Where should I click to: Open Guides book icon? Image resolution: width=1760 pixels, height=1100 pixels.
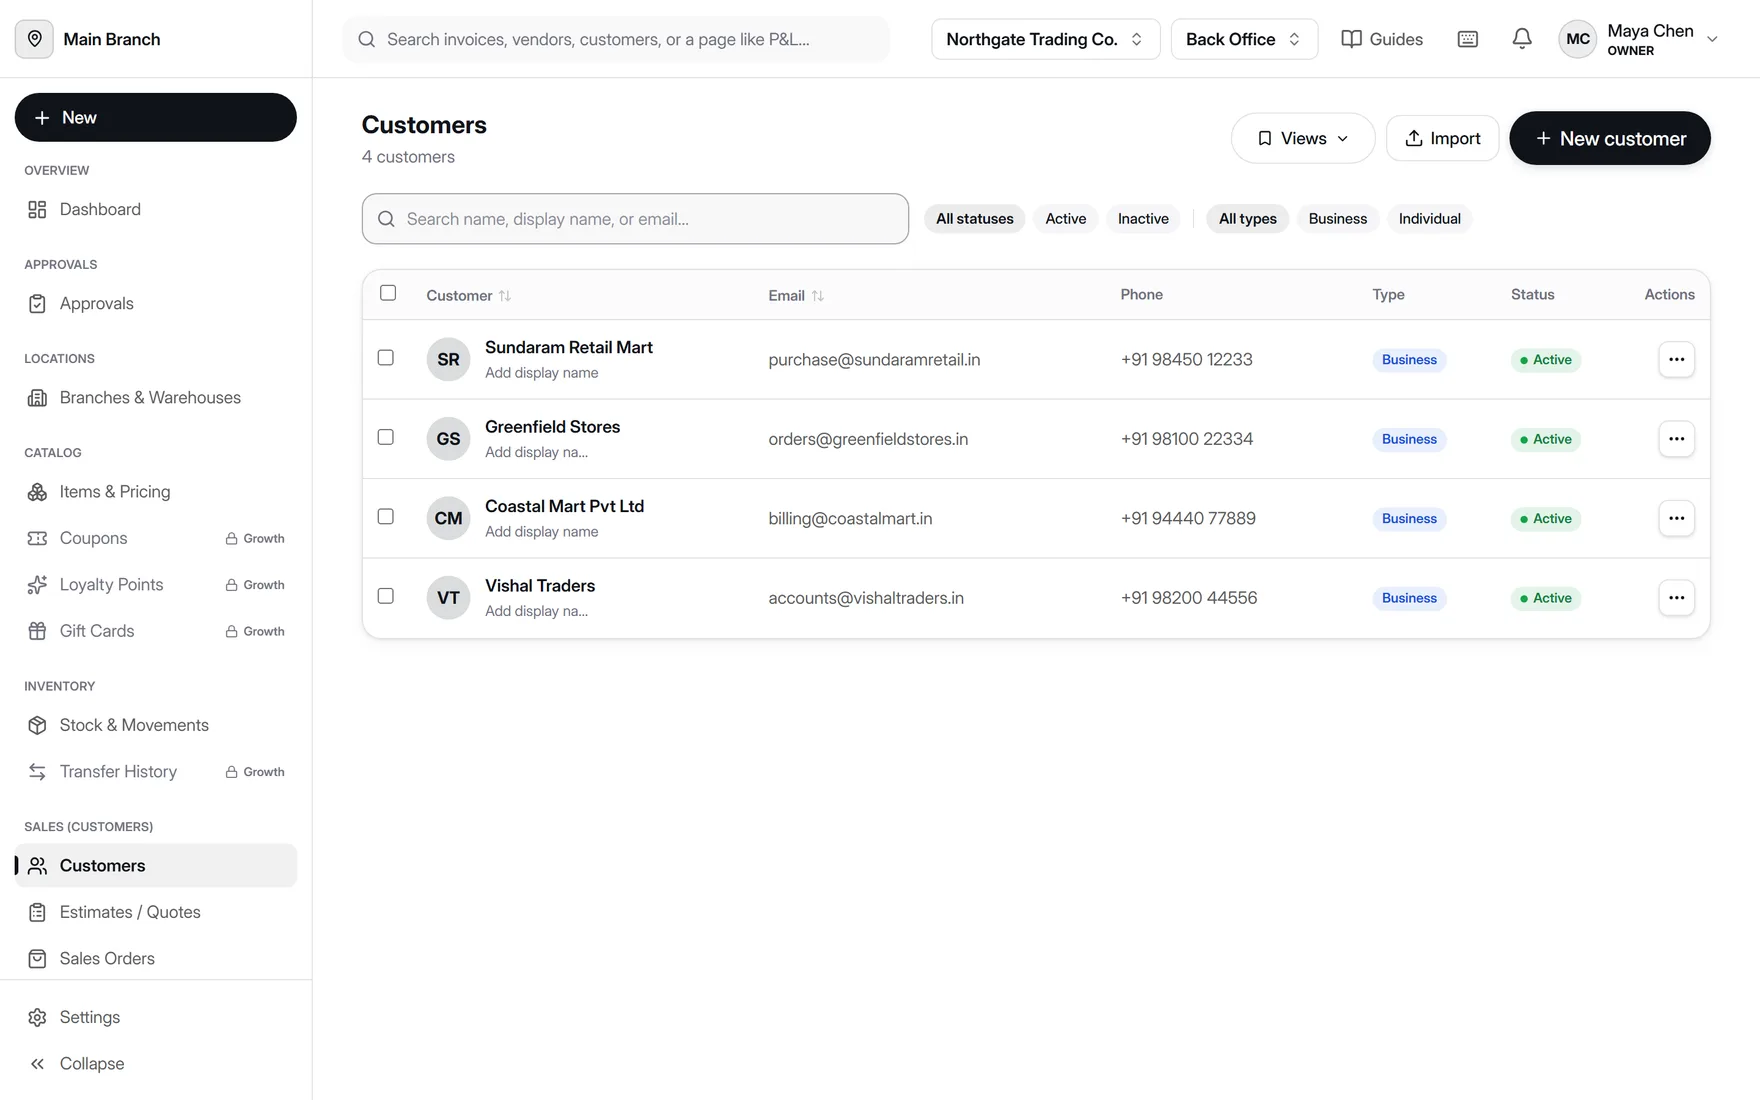click(x=1351, y=39)
